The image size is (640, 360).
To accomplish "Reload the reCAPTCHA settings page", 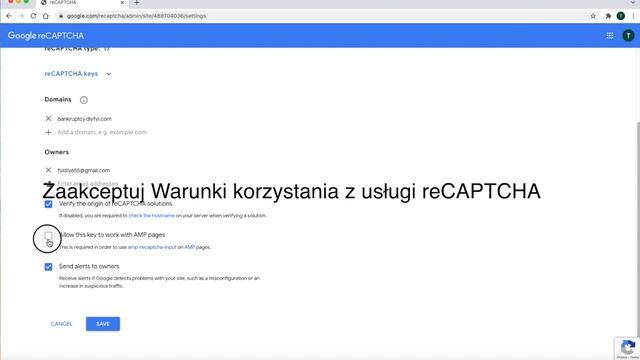I will 33,16.
